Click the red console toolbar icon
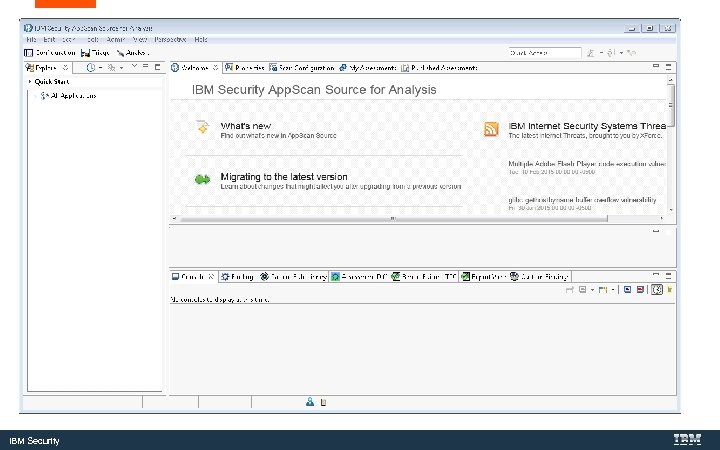720x450 pixels. (640, 289)
